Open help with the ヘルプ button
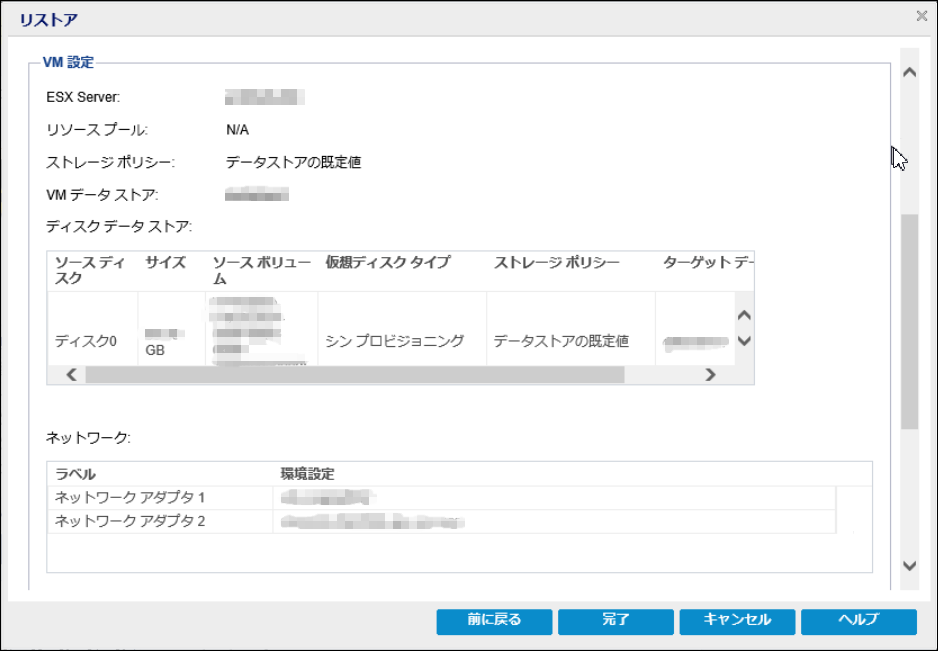Viewport: 938px width, 651px height. tap(858, 620)
